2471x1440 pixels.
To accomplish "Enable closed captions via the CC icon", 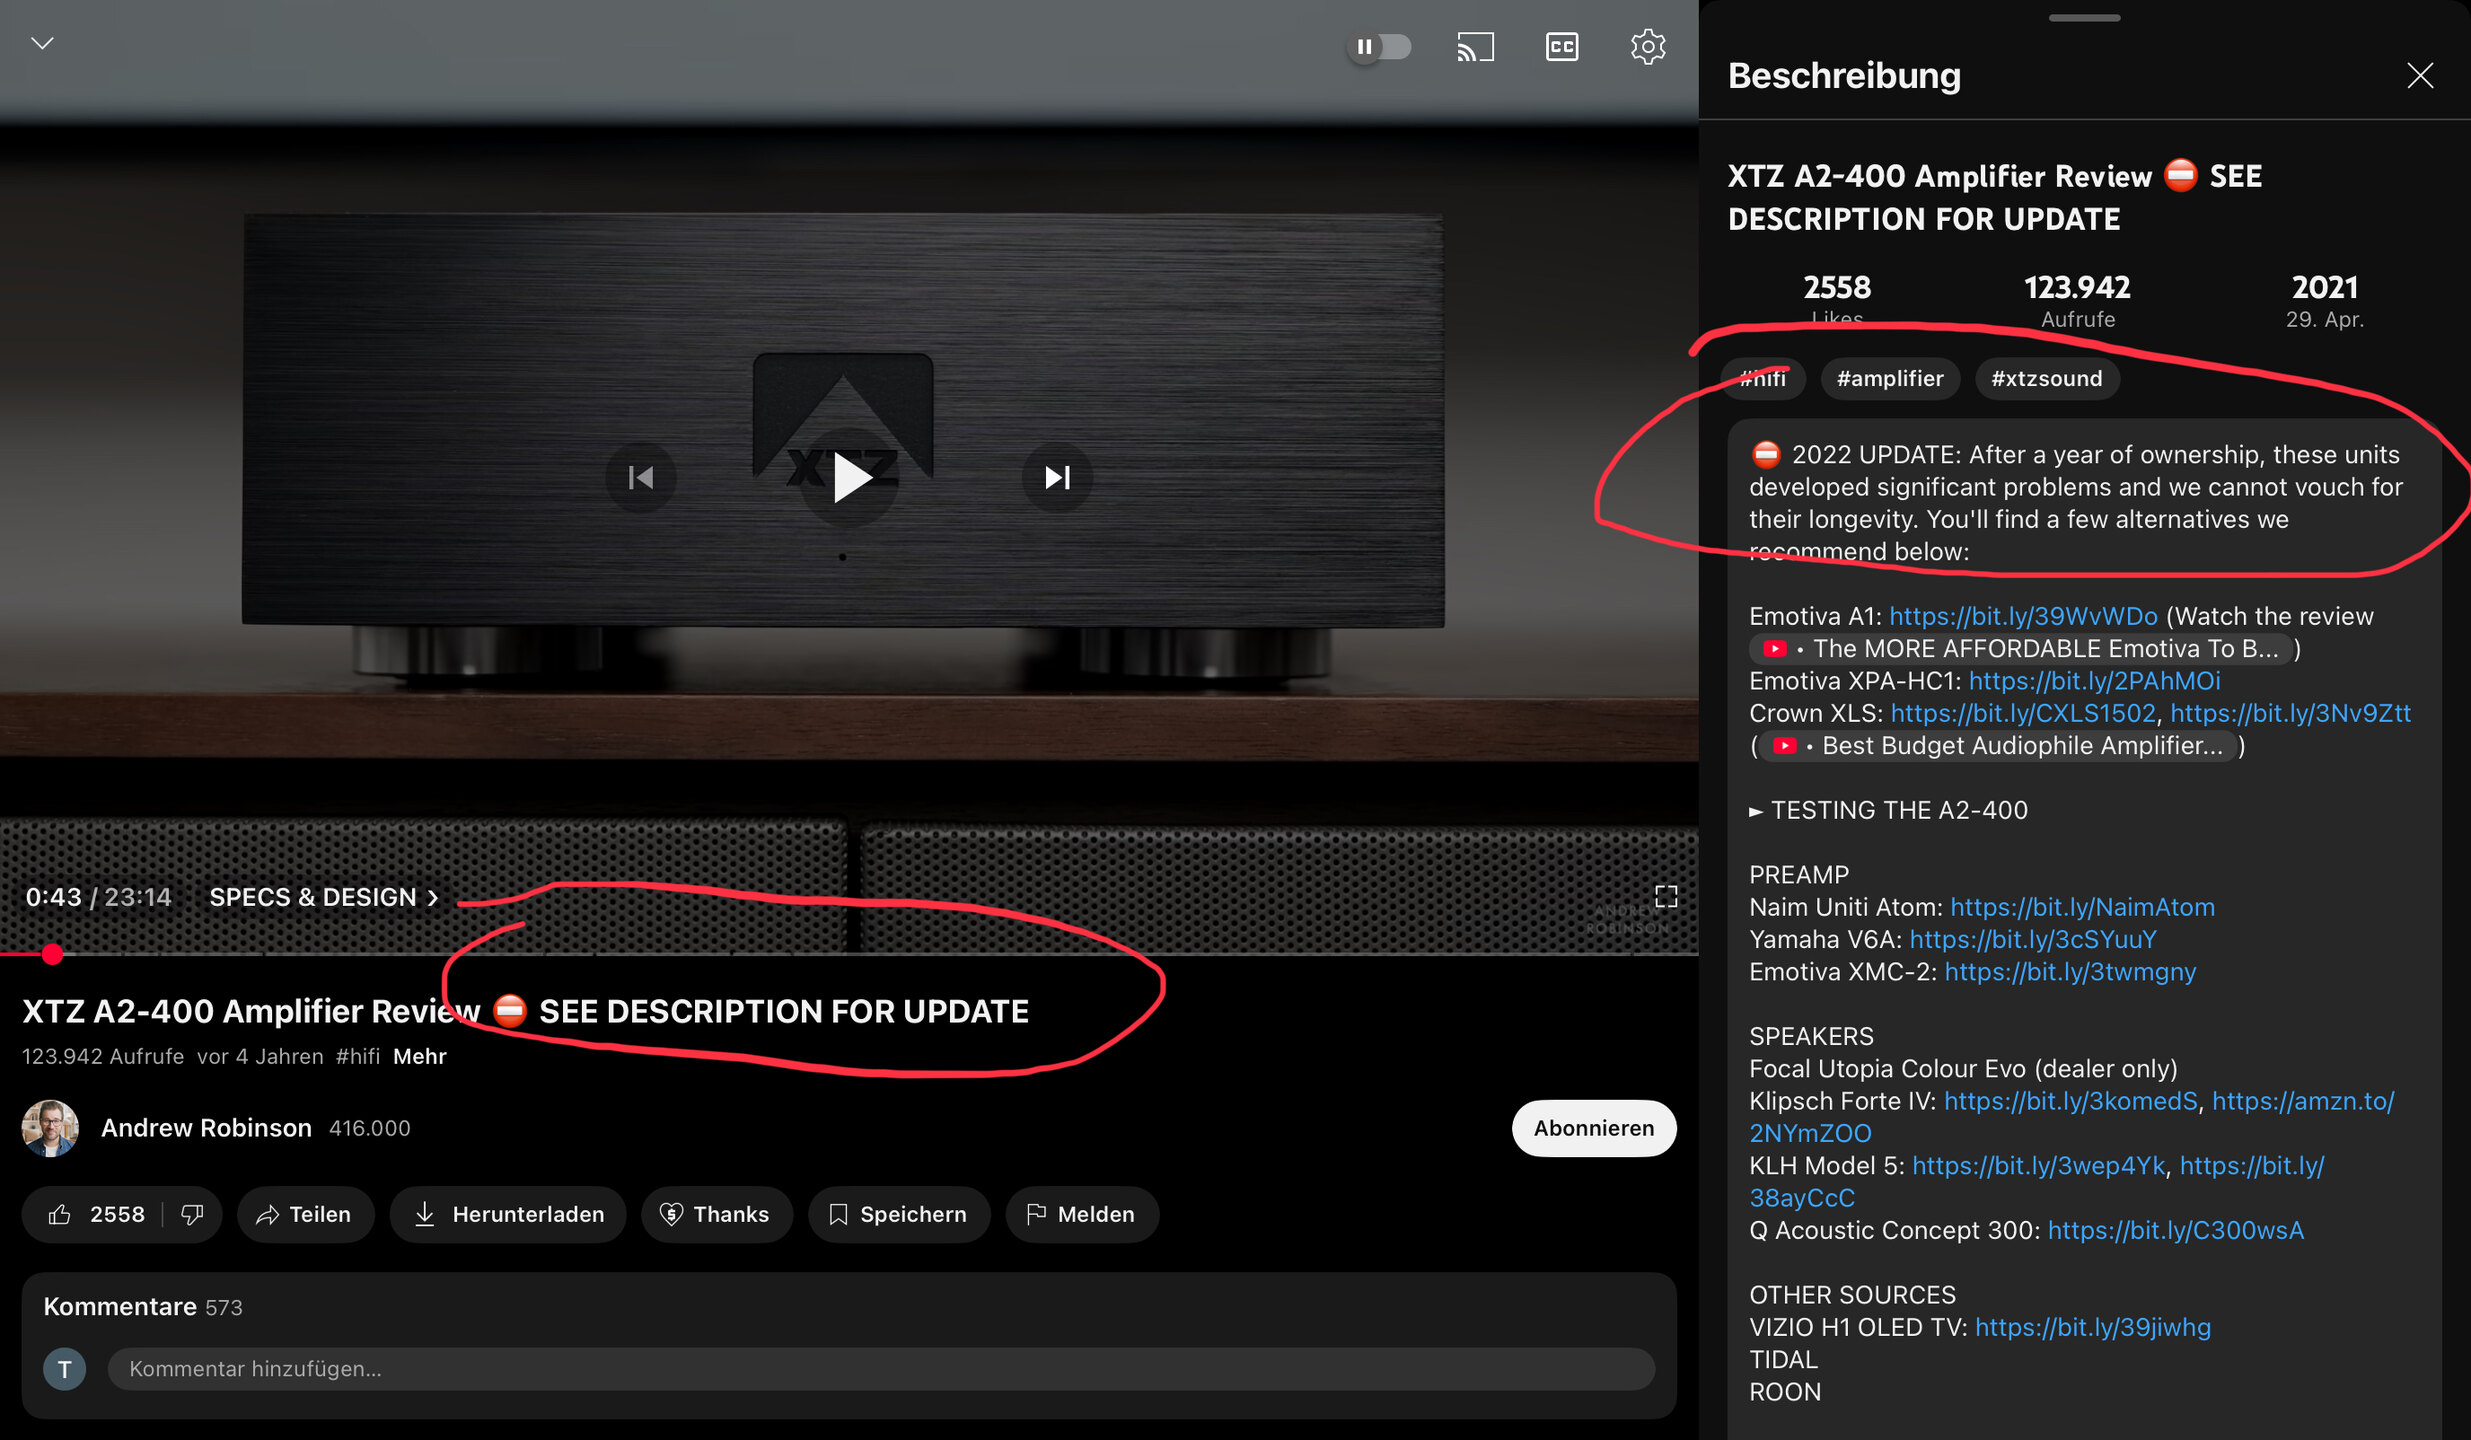I will click(1561, 47).
